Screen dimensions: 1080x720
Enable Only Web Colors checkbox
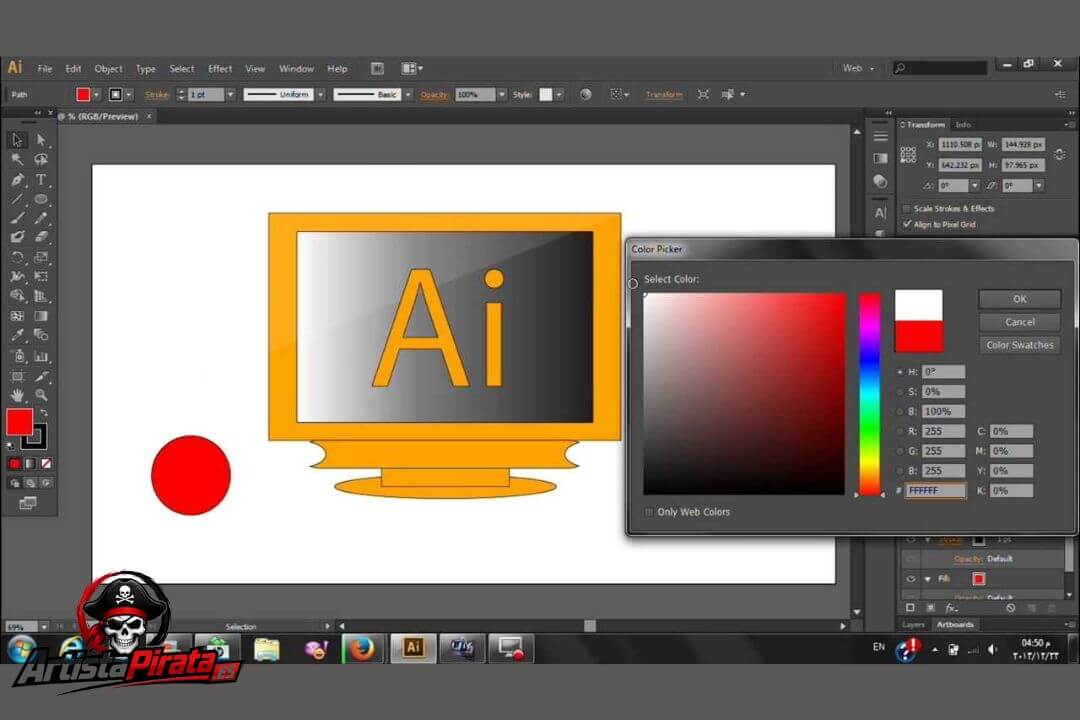[649, 512]
